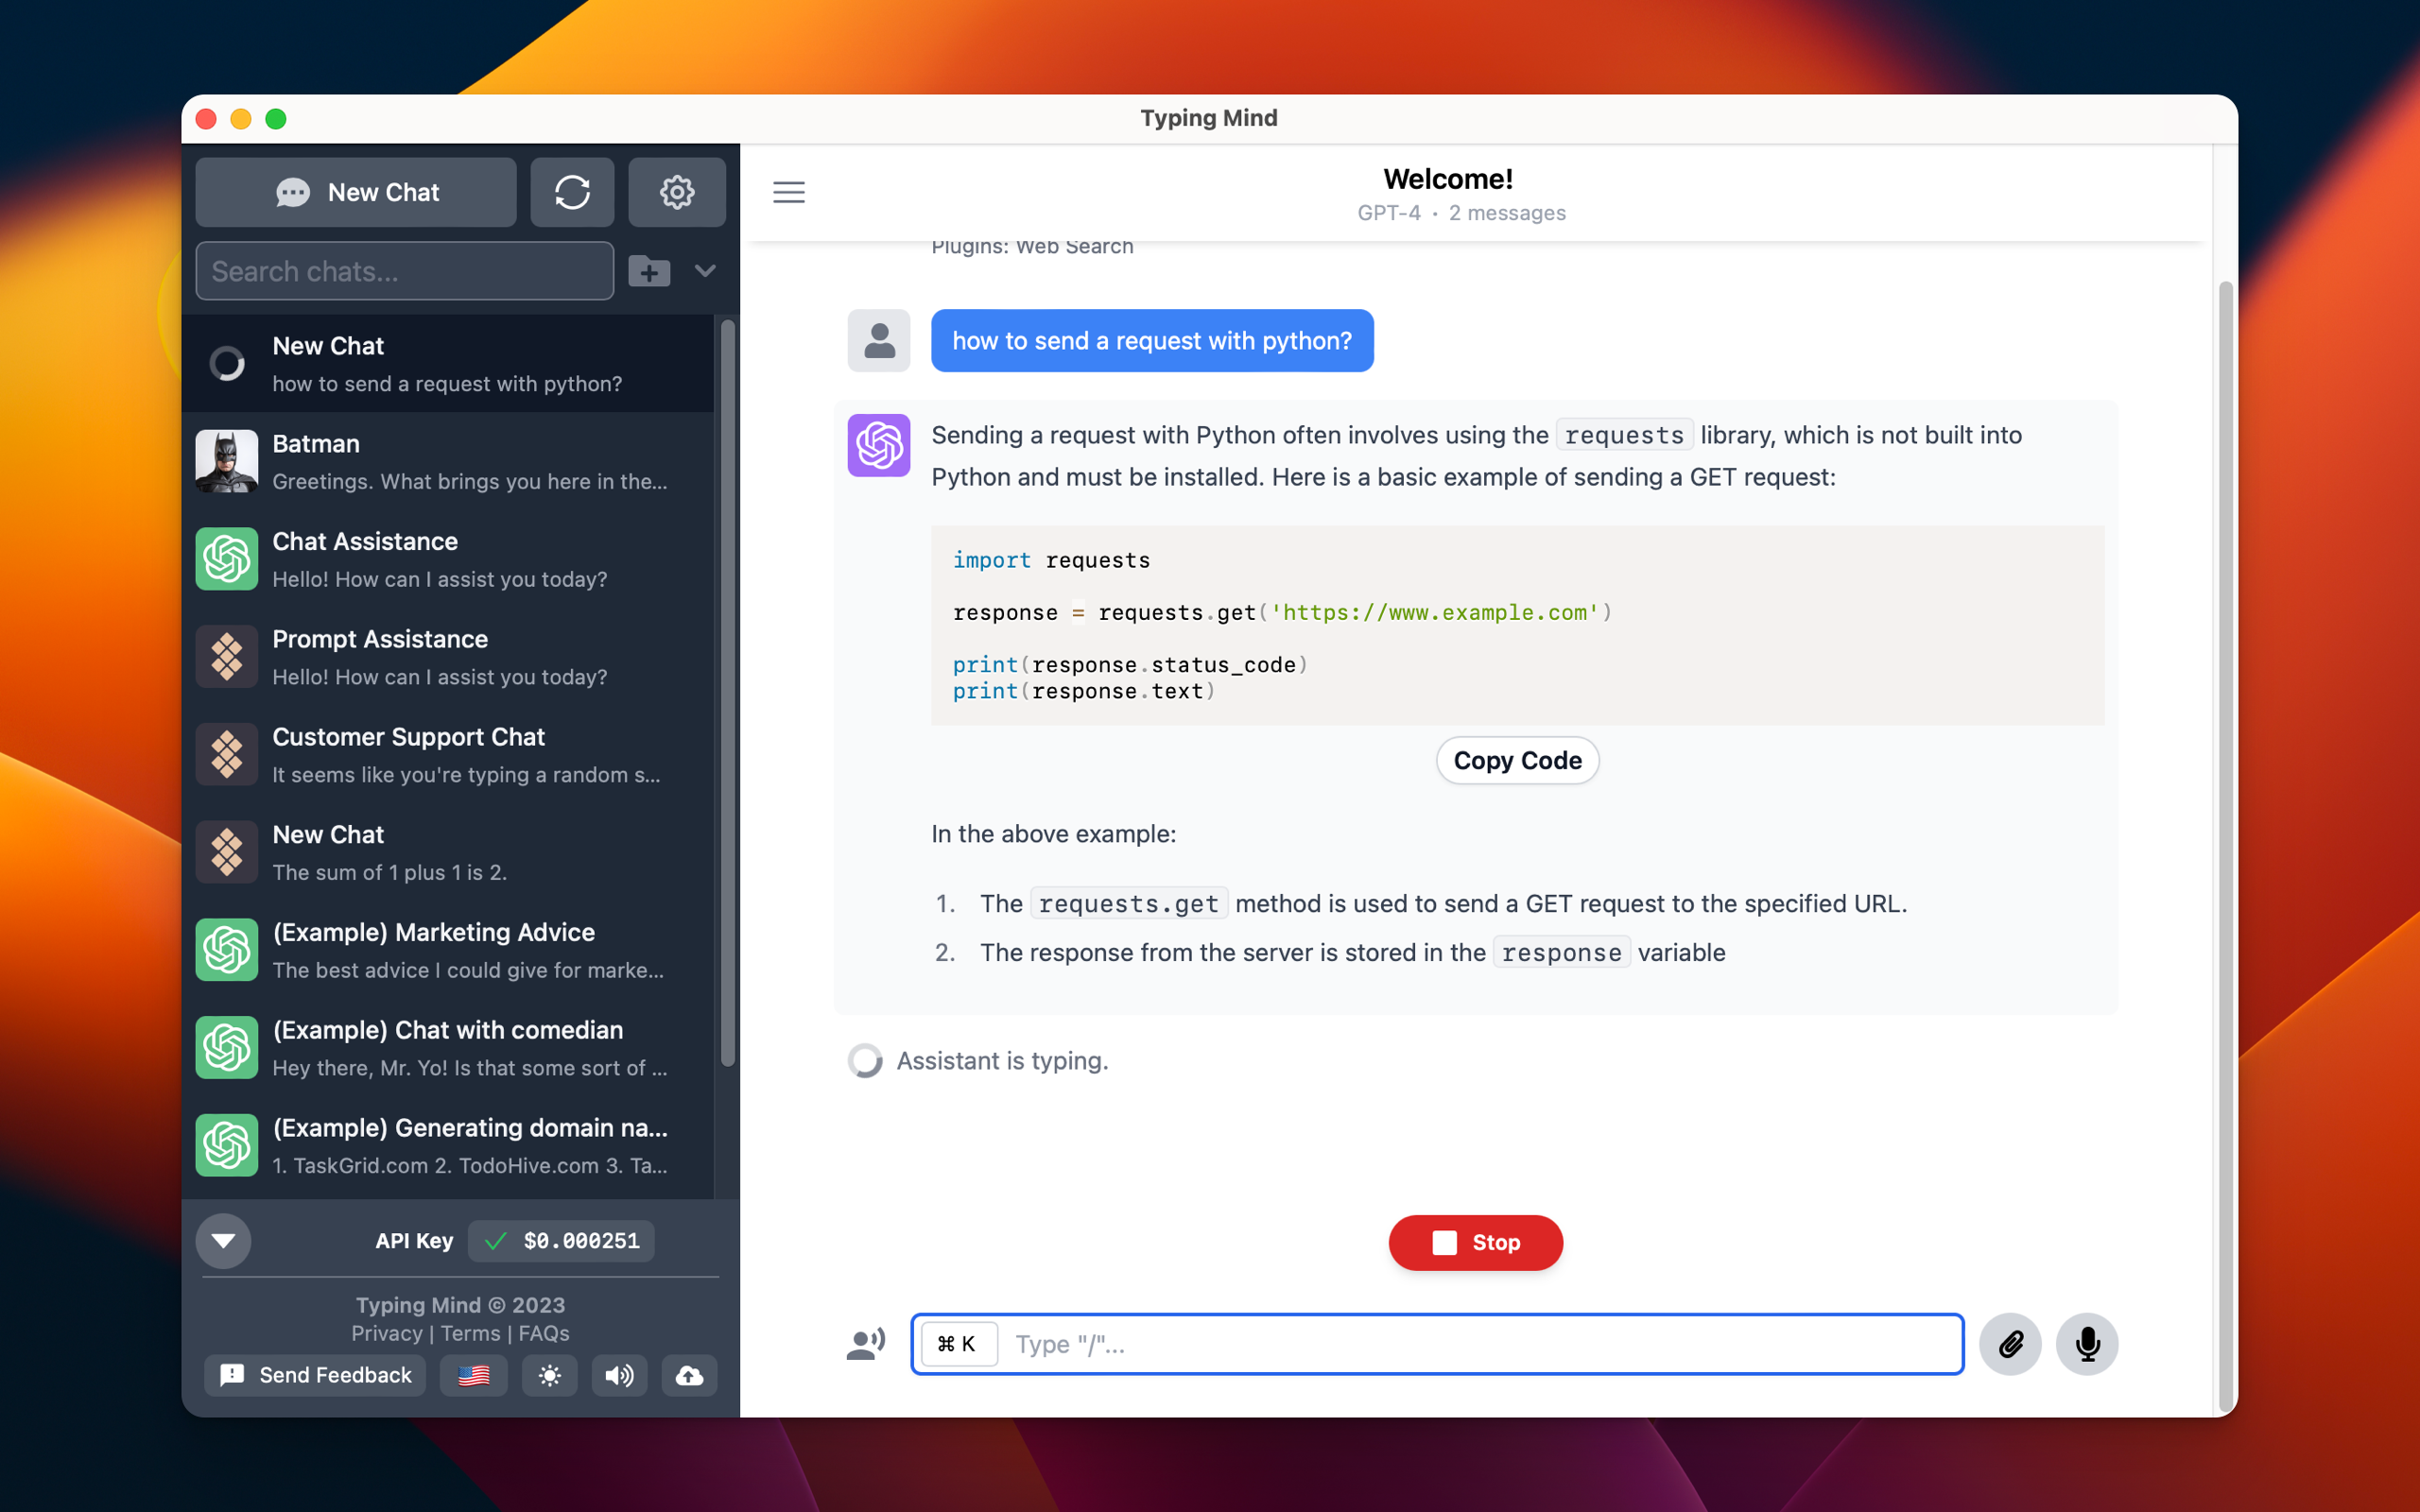Mute sound effects with the speaker icon
The height and width of the screenshot is (1512, 2420).
618,1376
